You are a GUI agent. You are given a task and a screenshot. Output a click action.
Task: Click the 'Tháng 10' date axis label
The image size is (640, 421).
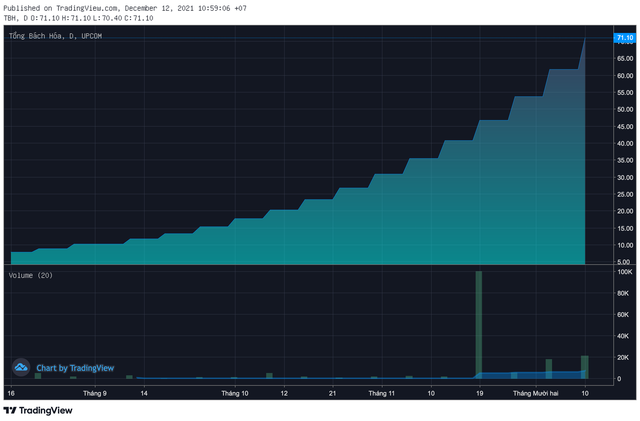[235, 393]
